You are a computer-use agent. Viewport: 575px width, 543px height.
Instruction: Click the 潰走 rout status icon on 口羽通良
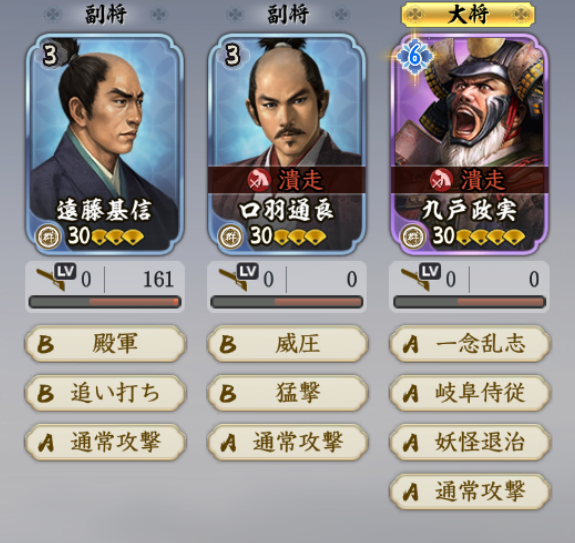point(259,180)
